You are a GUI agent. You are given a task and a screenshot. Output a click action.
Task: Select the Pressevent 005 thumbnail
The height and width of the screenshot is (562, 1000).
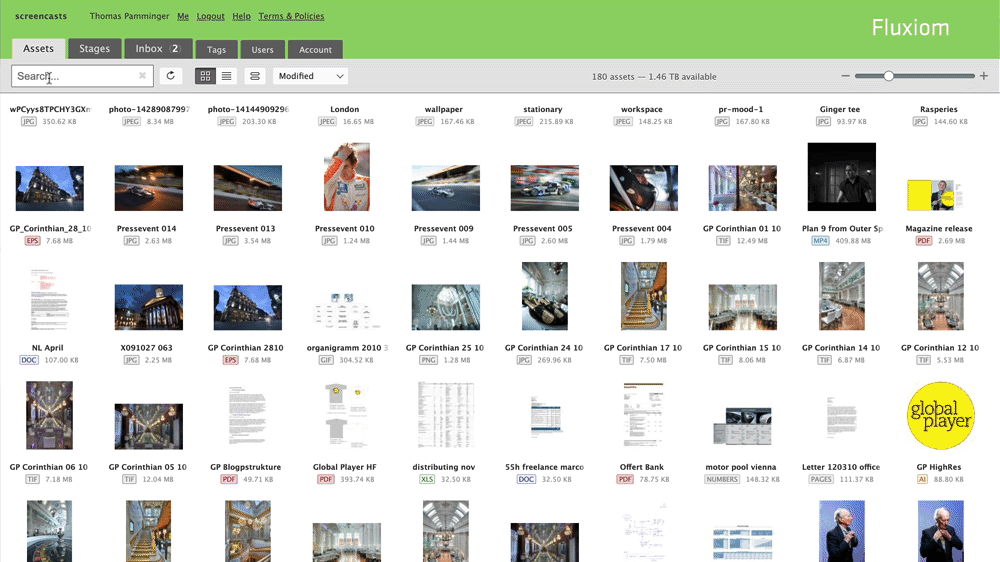[545, 188]
